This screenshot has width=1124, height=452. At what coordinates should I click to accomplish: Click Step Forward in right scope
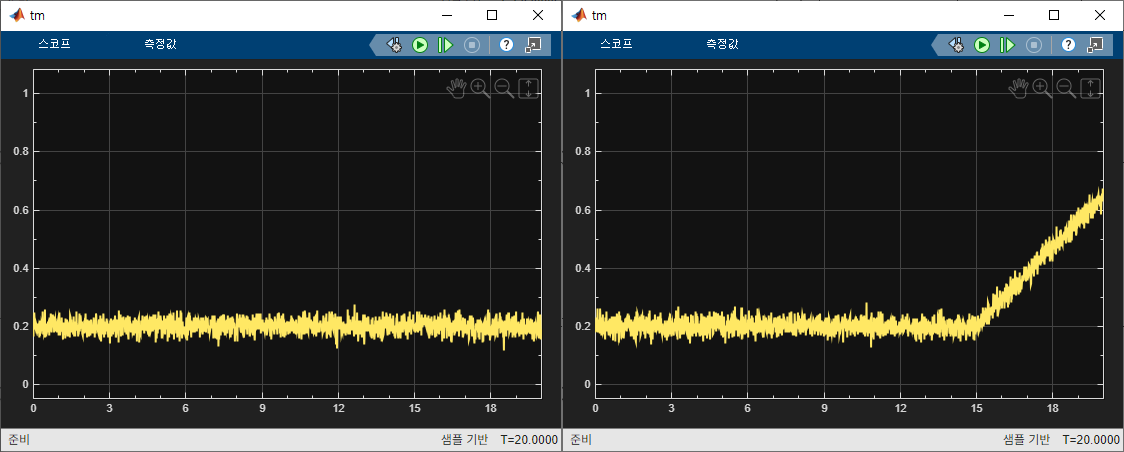[x=1007, y=45]
